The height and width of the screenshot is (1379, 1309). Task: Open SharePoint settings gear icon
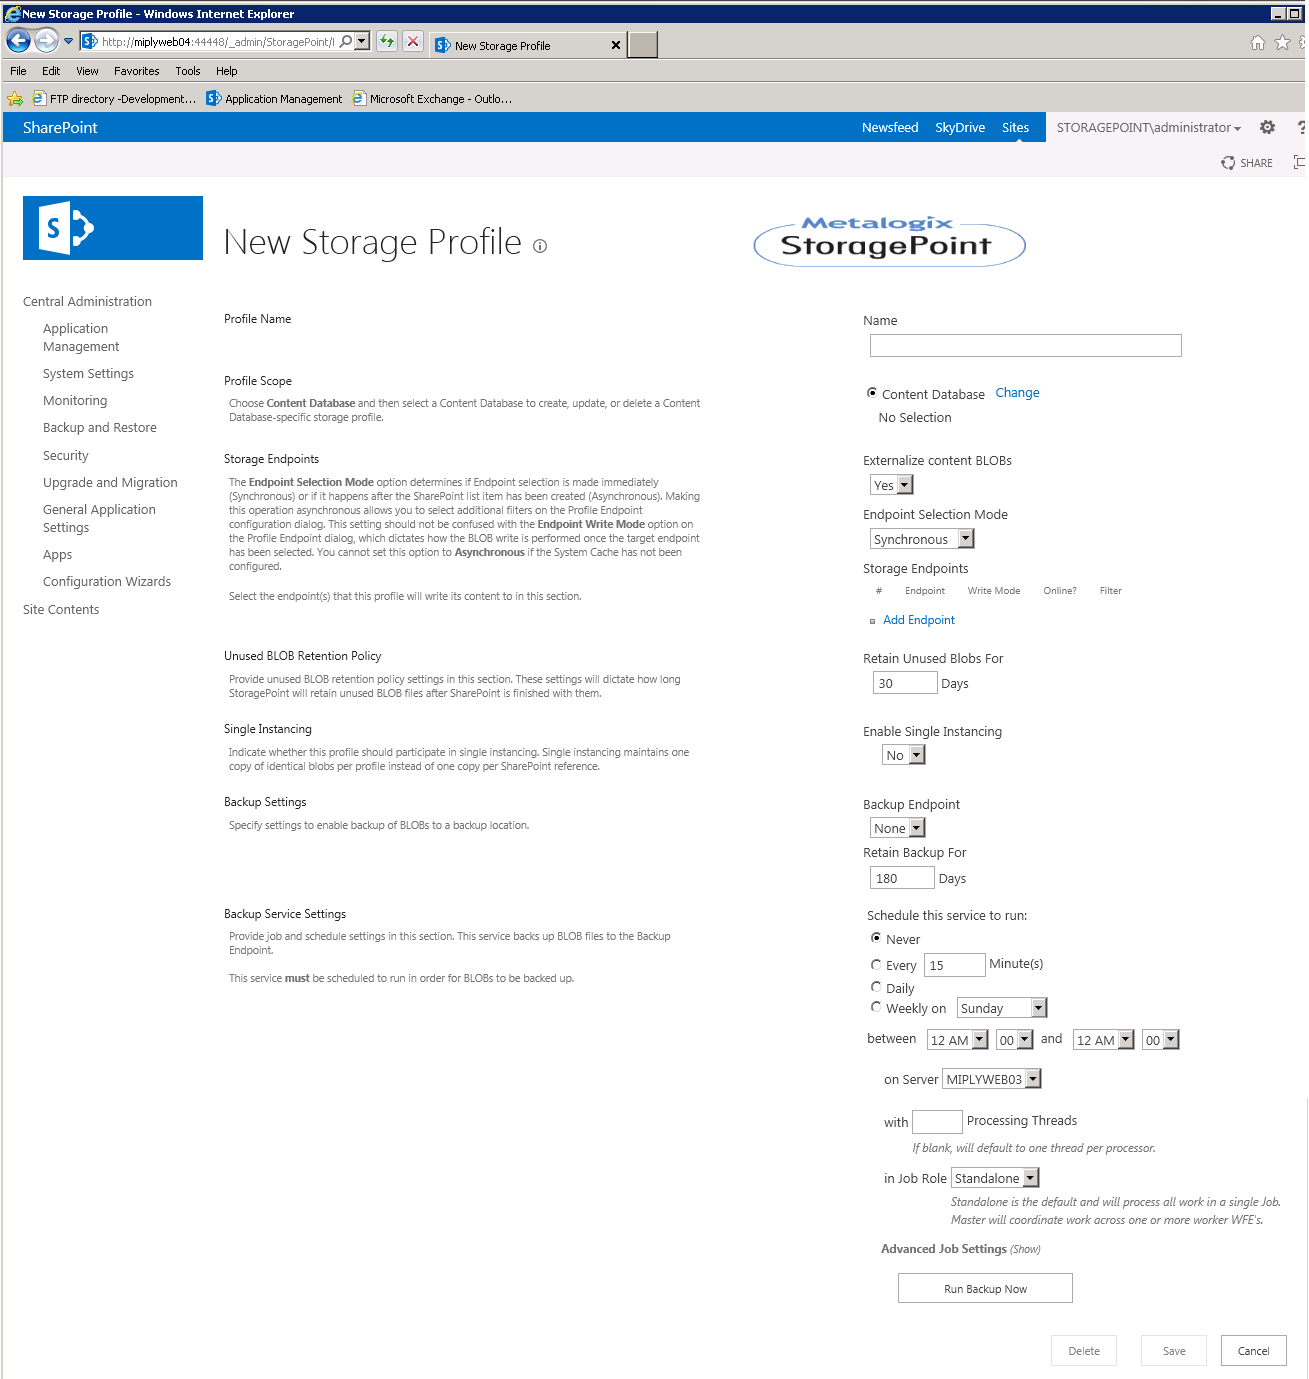[1267, 127]
